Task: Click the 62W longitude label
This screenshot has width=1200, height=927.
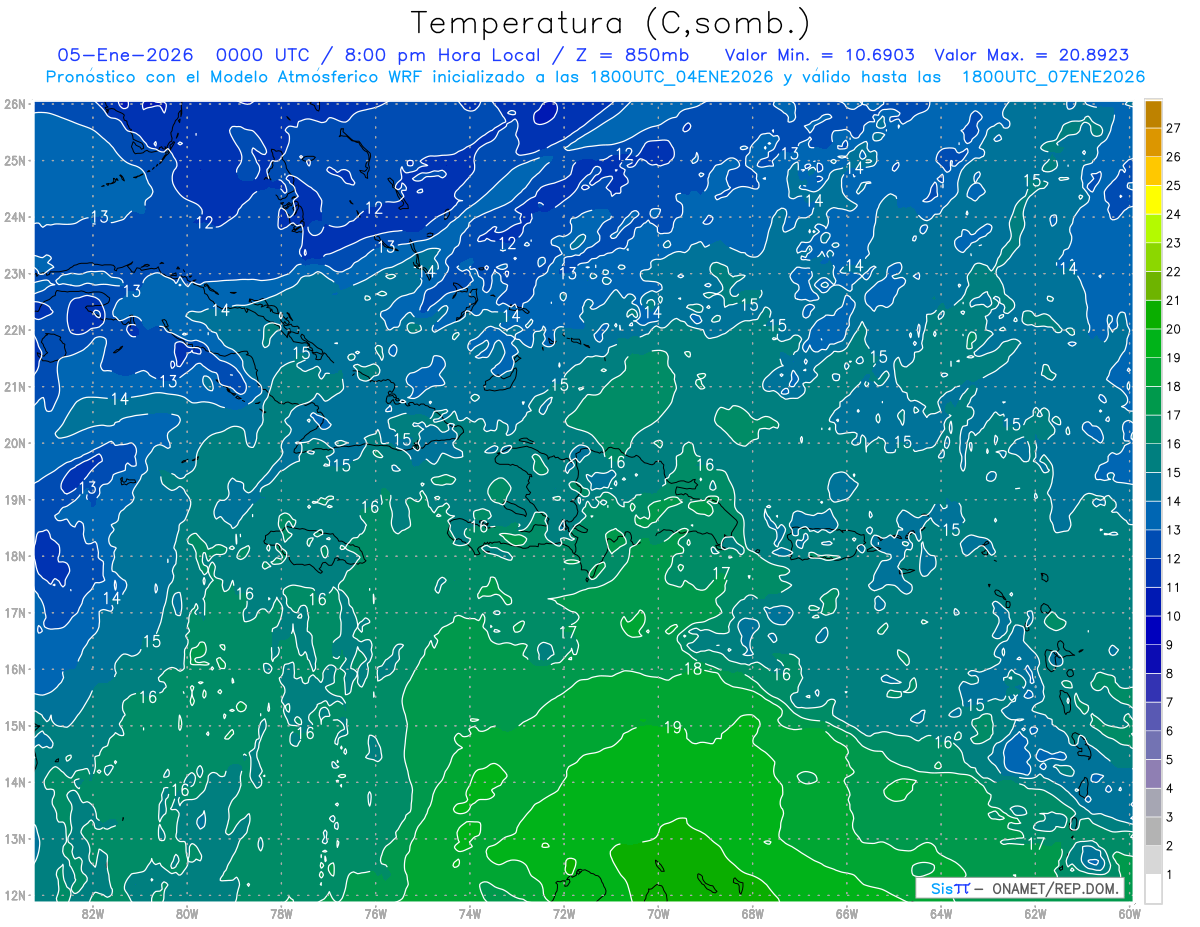Action: (1035, 912)
